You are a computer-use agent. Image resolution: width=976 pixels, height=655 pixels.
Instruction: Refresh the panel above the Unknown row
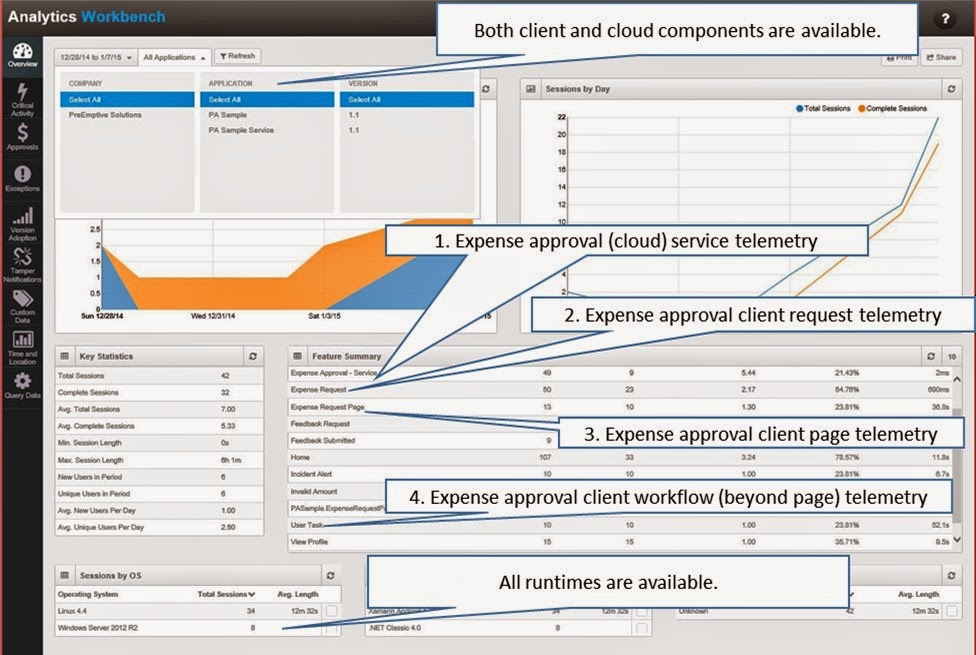[x=951, y=575]
